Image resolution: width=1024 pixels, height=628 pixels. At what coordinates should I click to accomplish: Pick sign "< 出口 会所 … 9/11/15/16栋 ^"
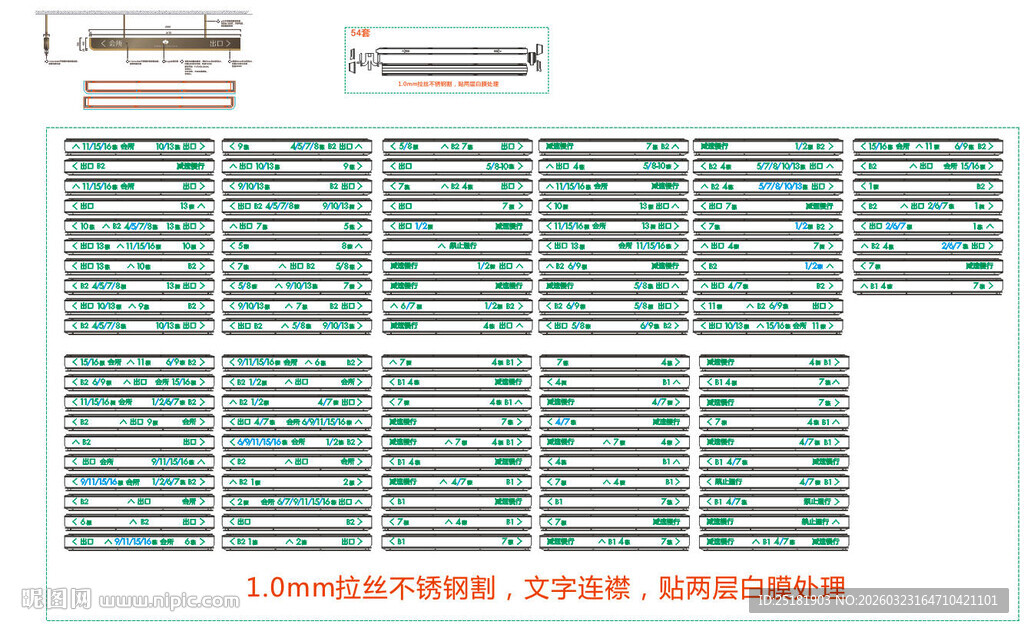138,463
